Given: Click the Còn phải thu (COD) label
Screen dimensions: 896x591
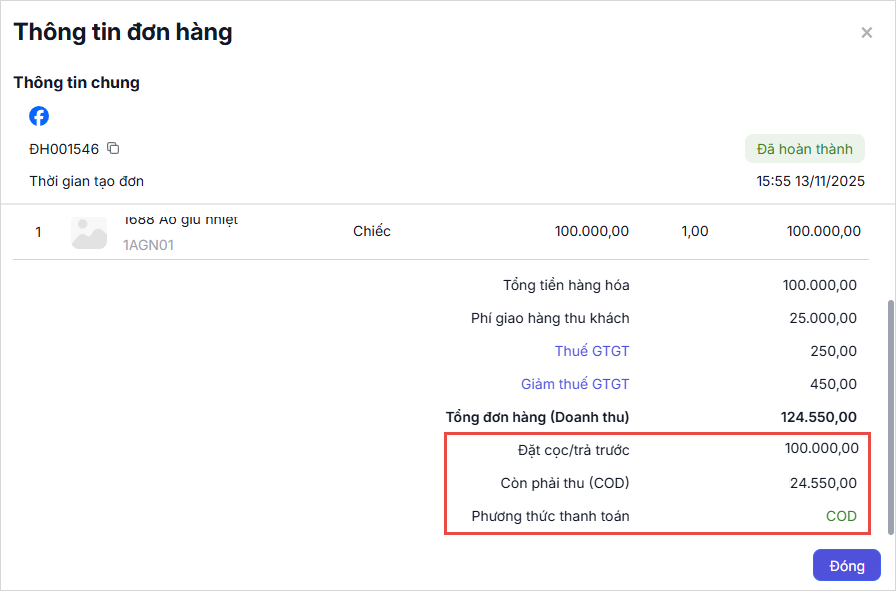Looking at the screenshot, I should 565,483.
